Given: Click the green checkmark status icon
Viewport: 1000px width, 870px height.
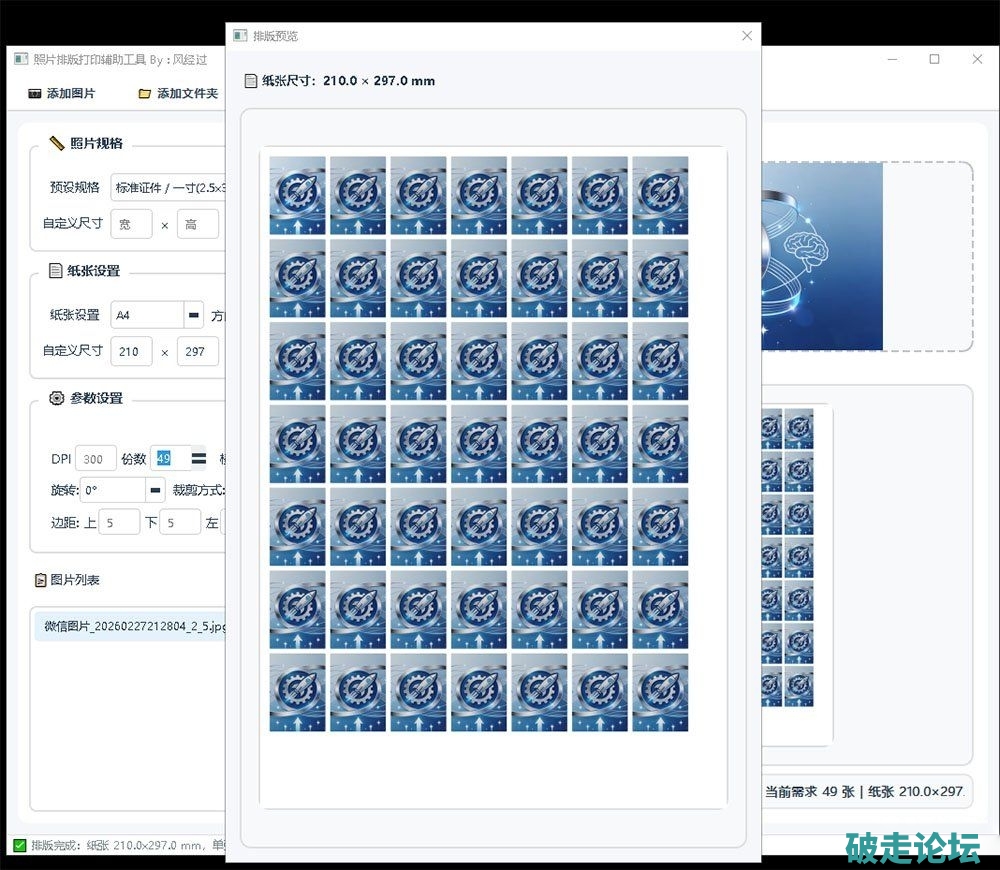Looking at the screenshot, I should pos(20,846).
